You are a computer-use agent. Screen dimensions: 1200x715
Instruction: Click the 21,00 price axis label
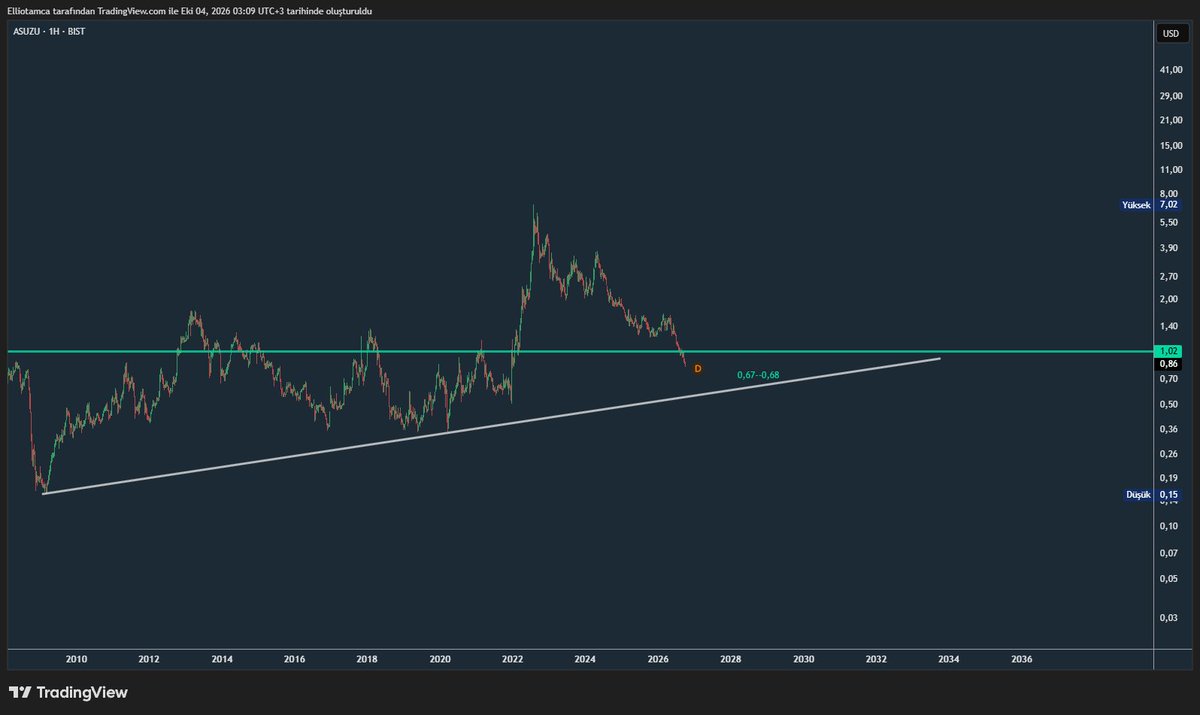click(x=1171, y=120)
